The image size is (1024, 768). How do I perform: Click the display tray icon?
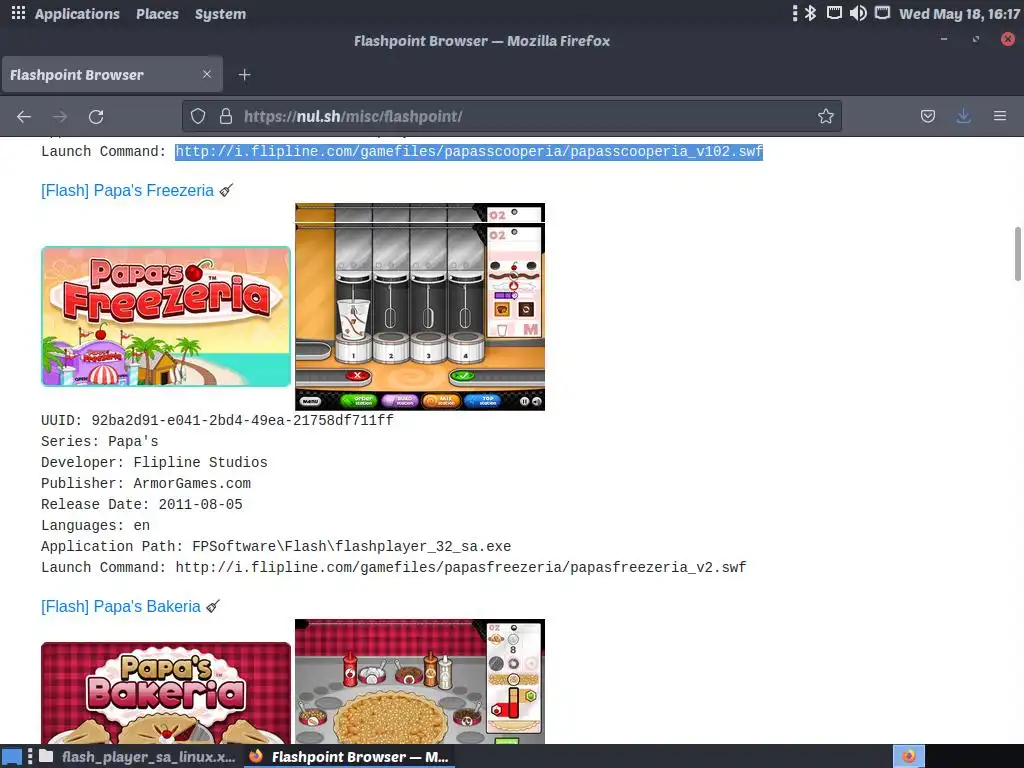click(x=882, y=13)
